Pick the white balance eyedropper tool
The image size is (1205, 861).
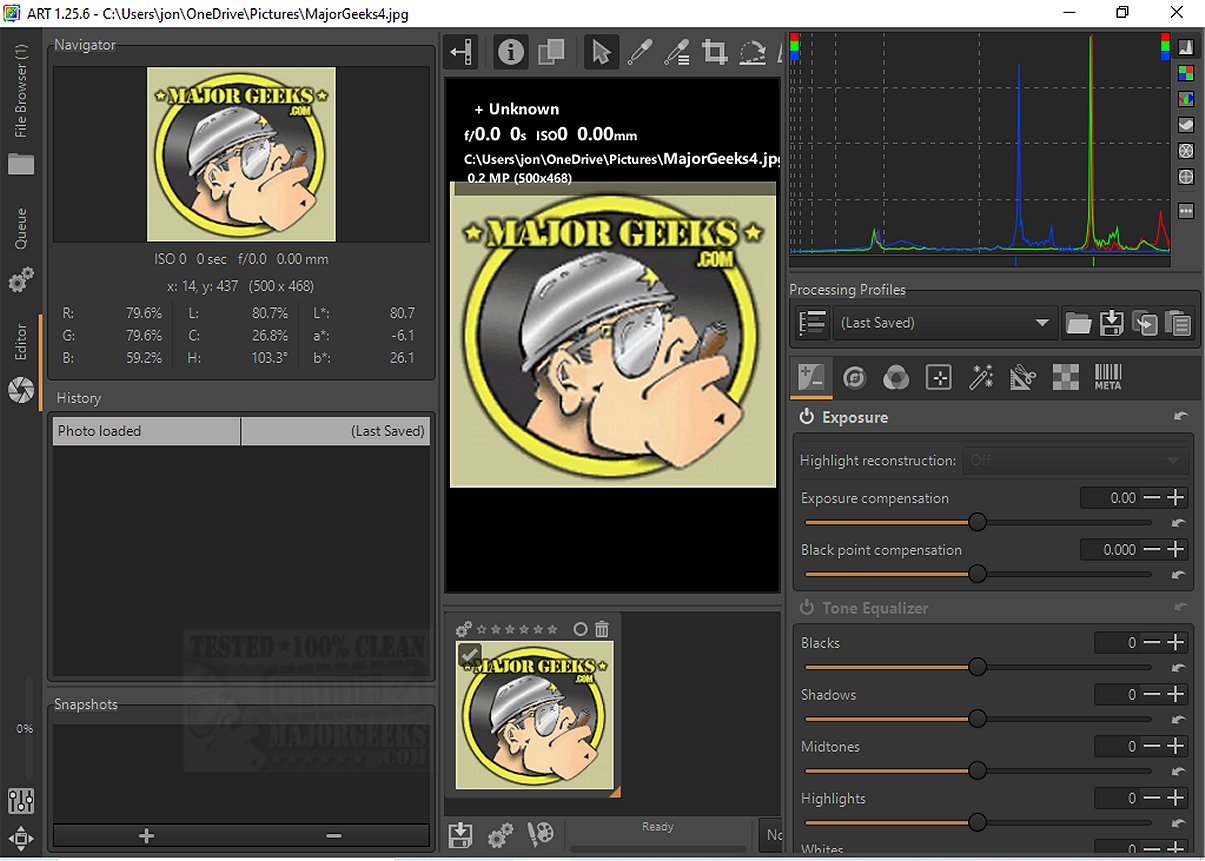[639, 53]
